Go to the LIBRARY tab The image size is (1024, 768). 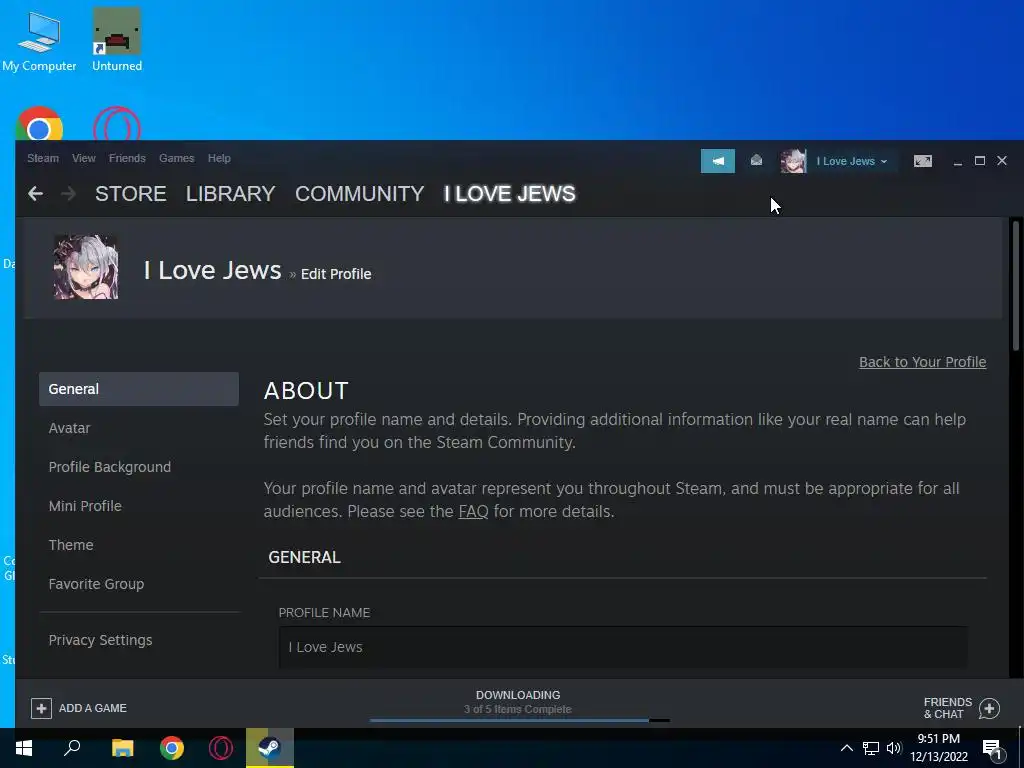click(231, 193)
